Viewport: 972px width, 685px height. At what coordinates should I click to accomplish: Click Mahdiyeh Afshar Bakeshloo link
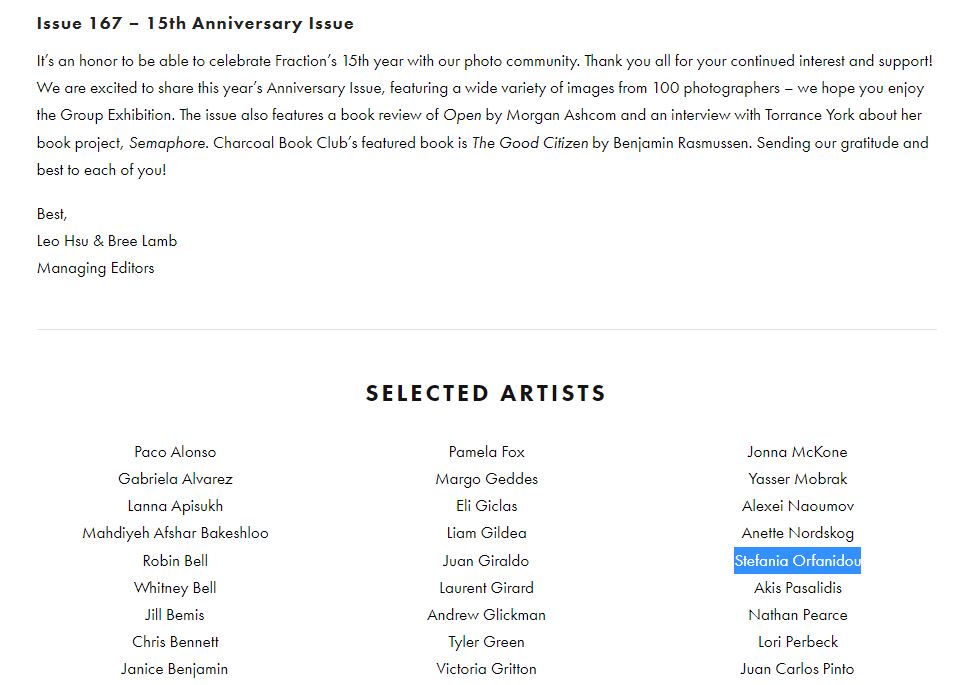click(175, 533)
